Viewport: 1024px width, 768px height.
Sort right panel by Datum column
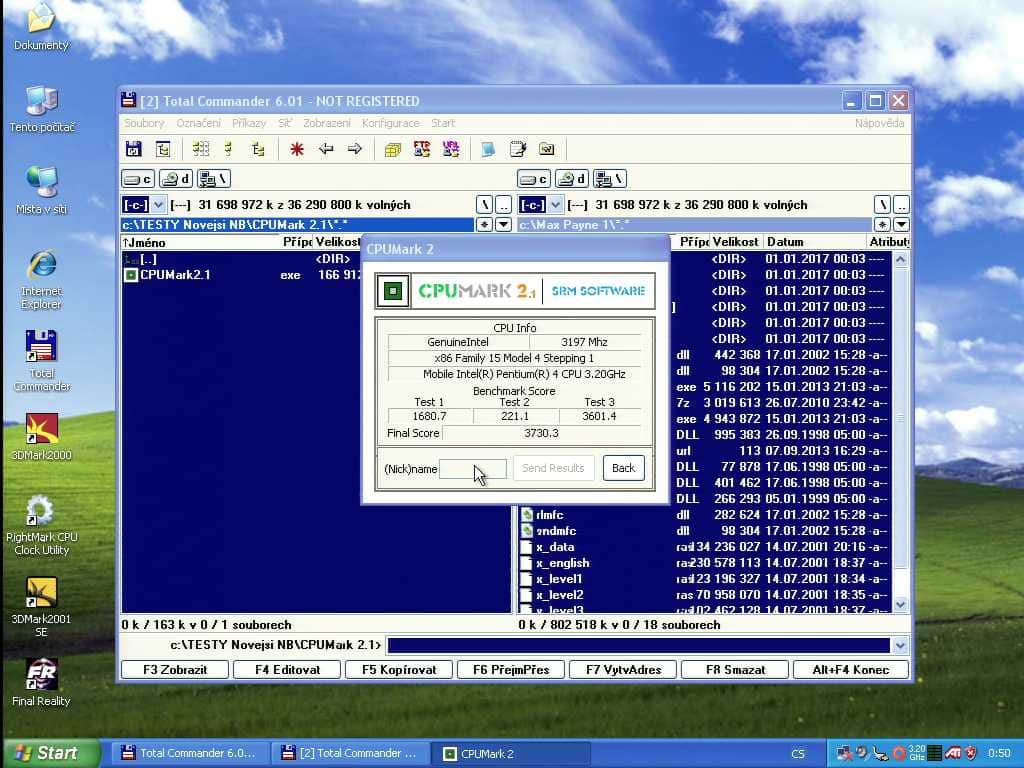pos(814,242)
